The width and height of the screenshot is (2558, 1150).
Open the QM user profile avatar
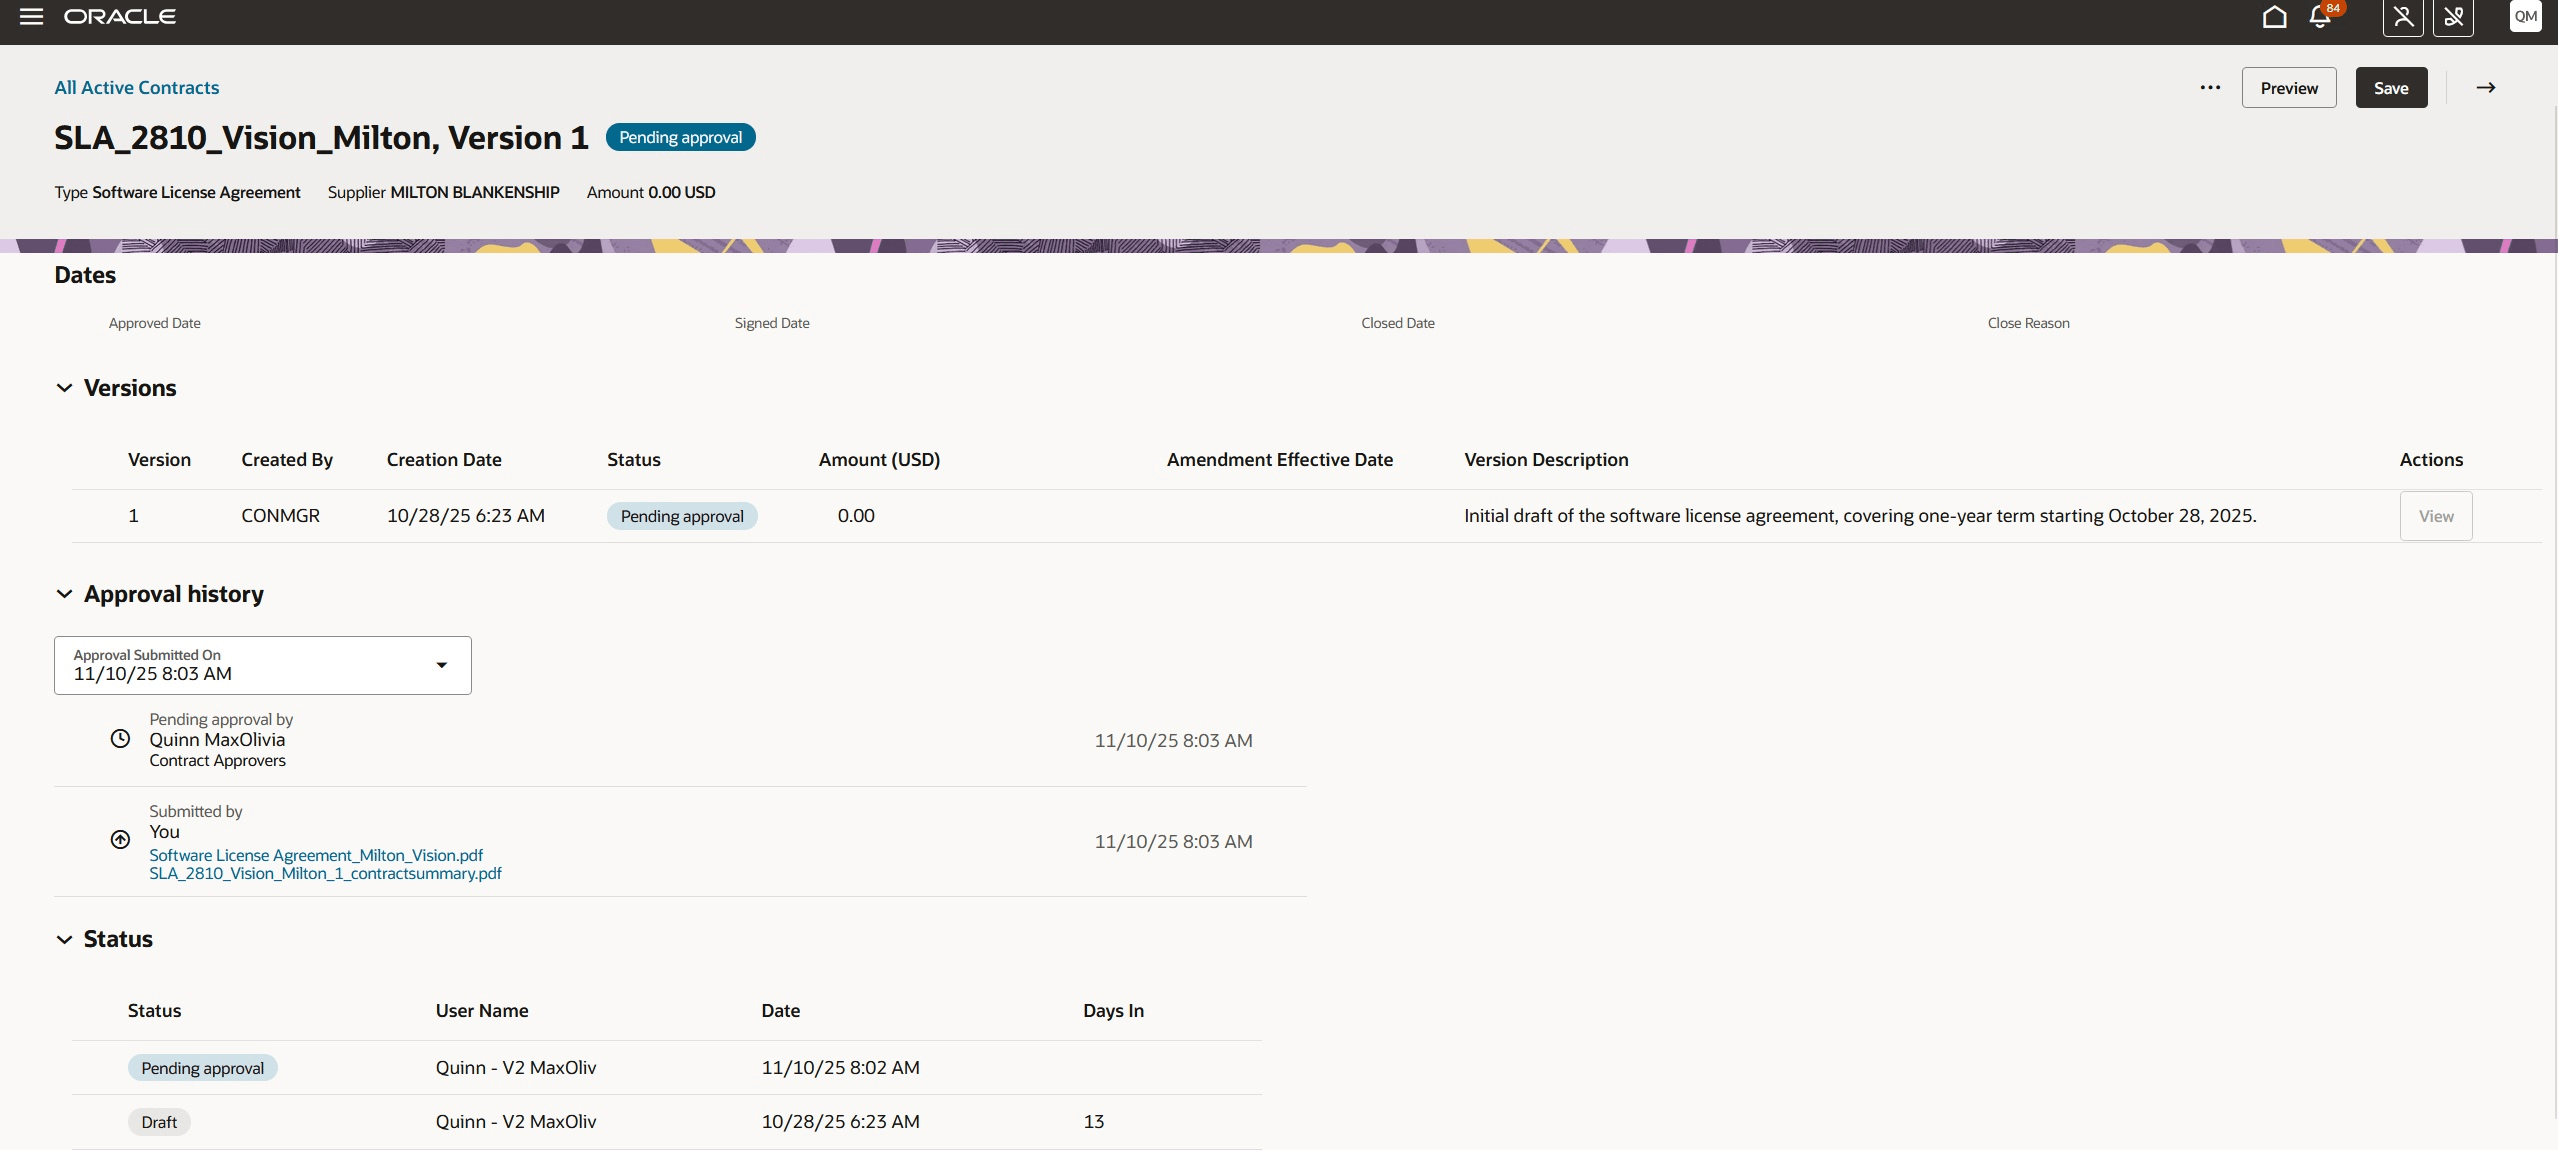(2525, 16)
